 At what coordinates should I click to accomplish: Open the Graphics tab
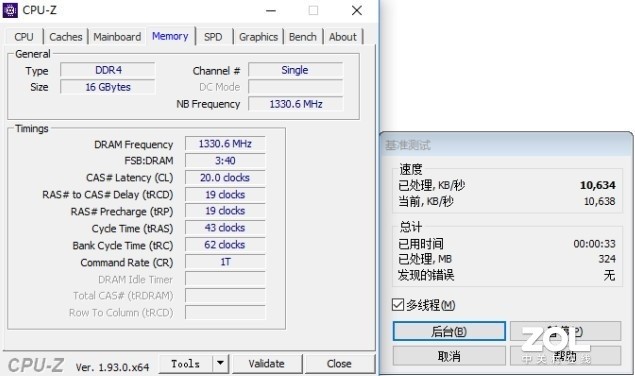pyautogui.click(x=258, y=37)
